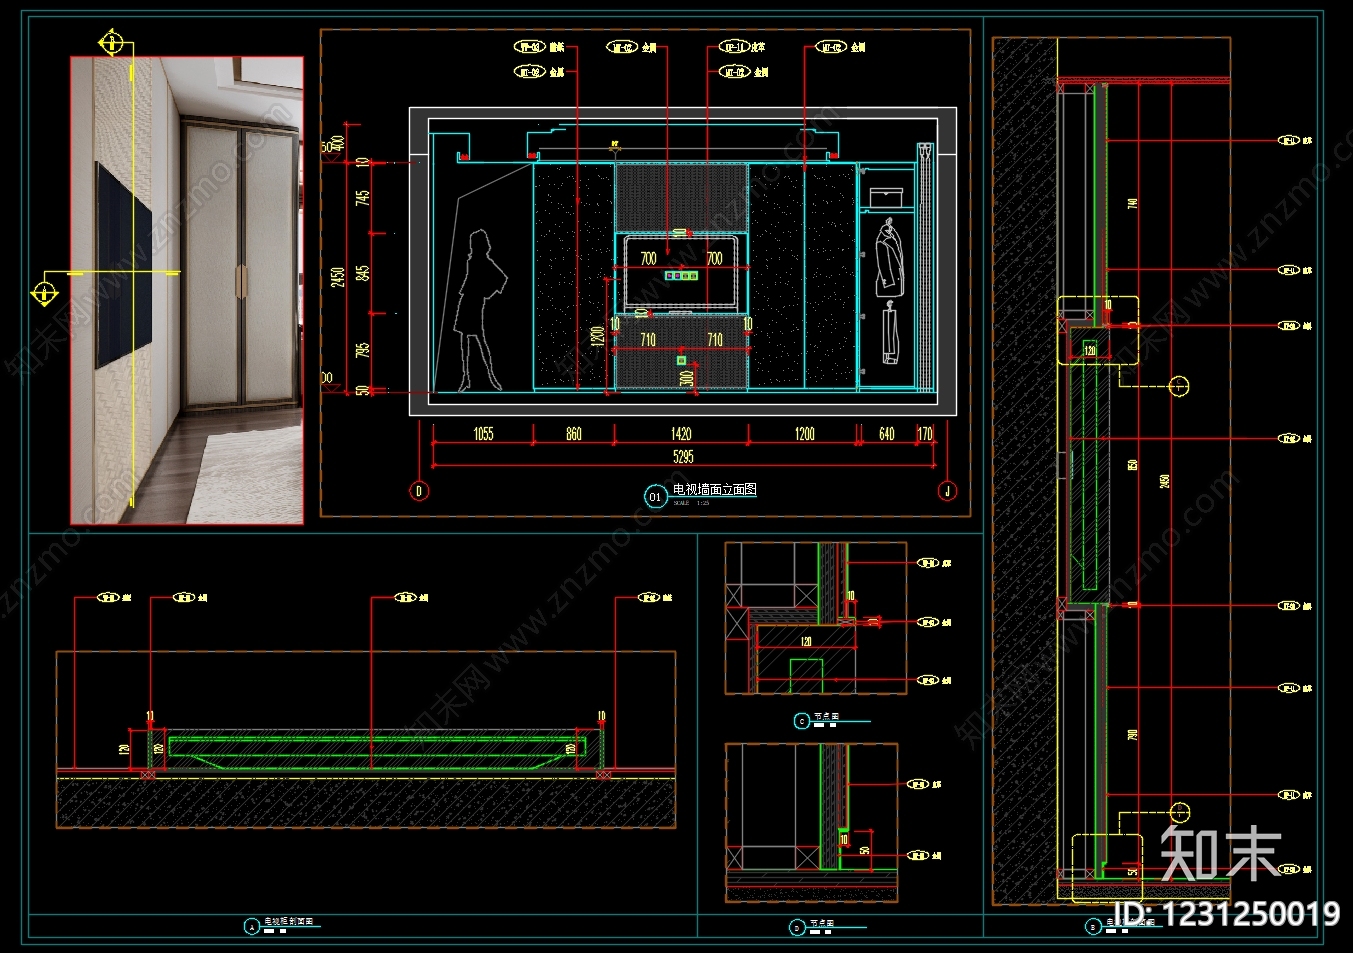
Task: Select the vertical dimension '795'
Action: 363,350
